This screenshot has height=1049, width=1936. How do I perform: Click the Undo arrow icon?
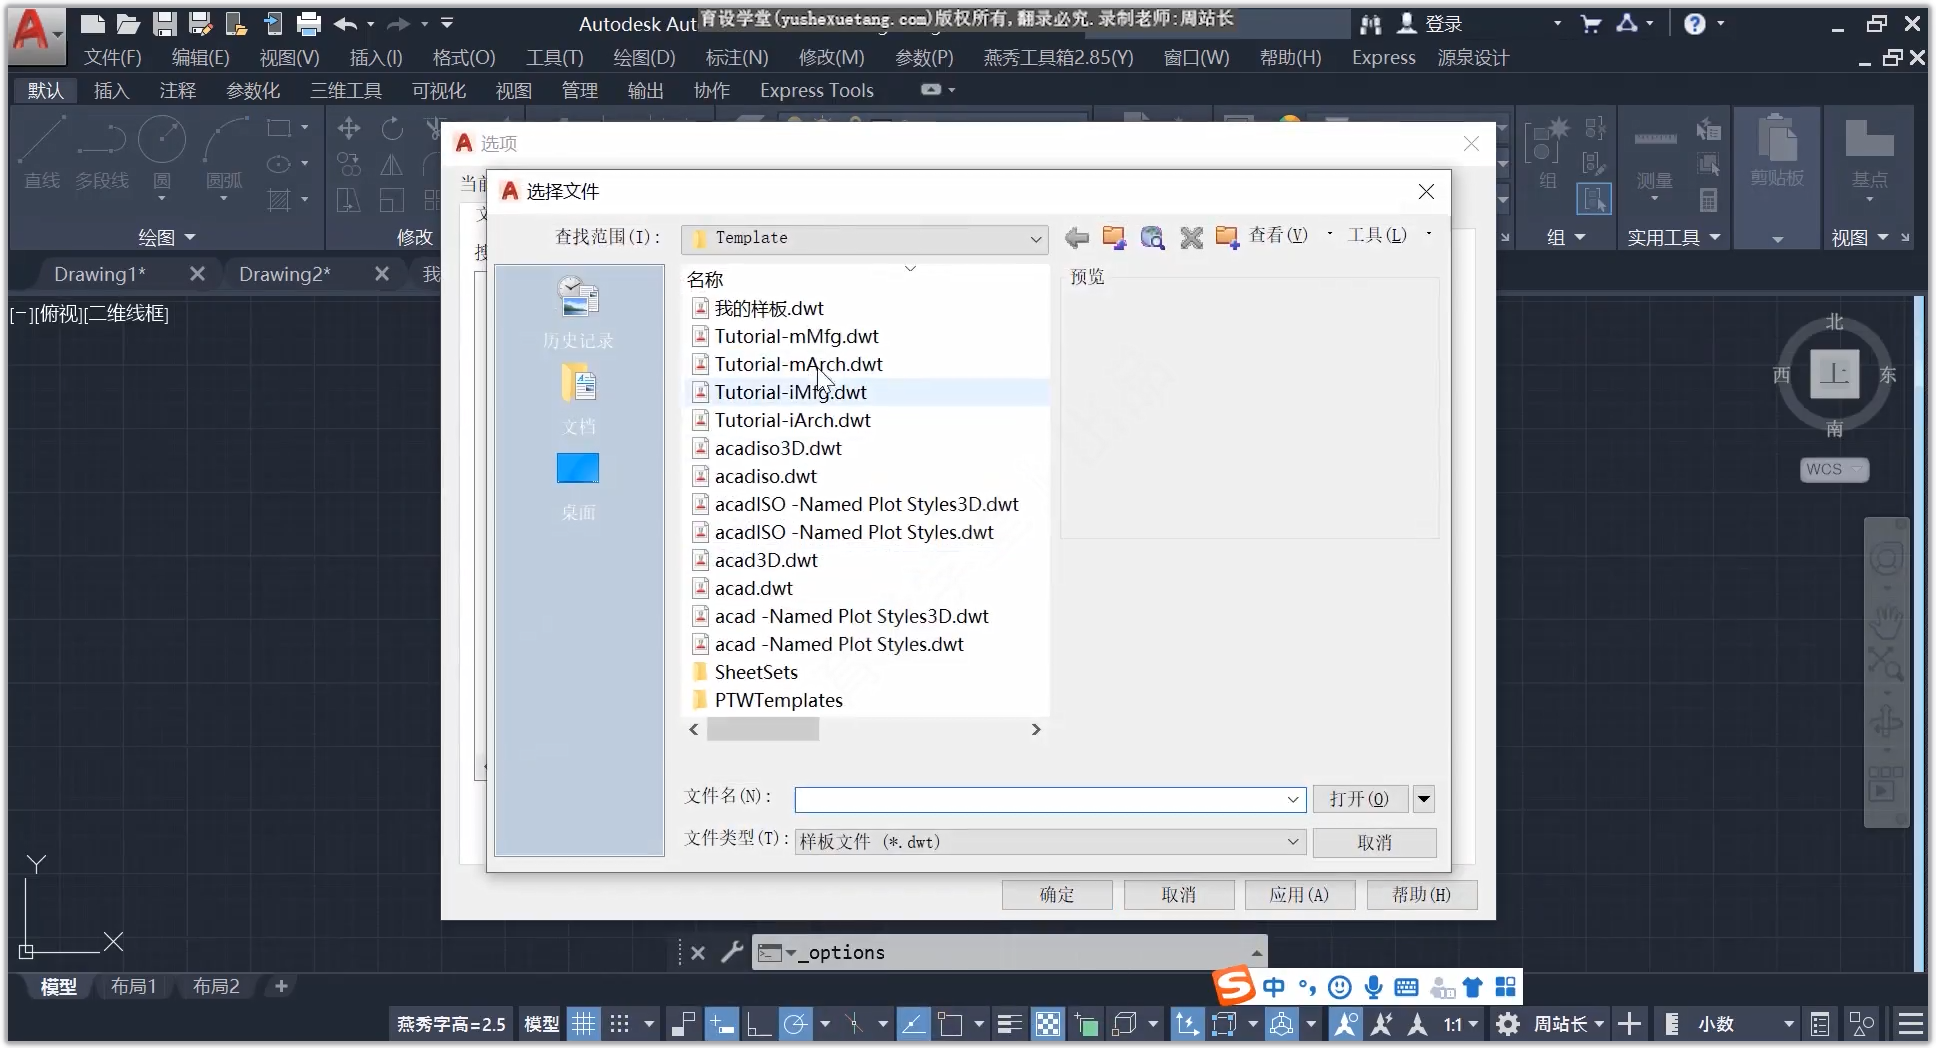346,23
